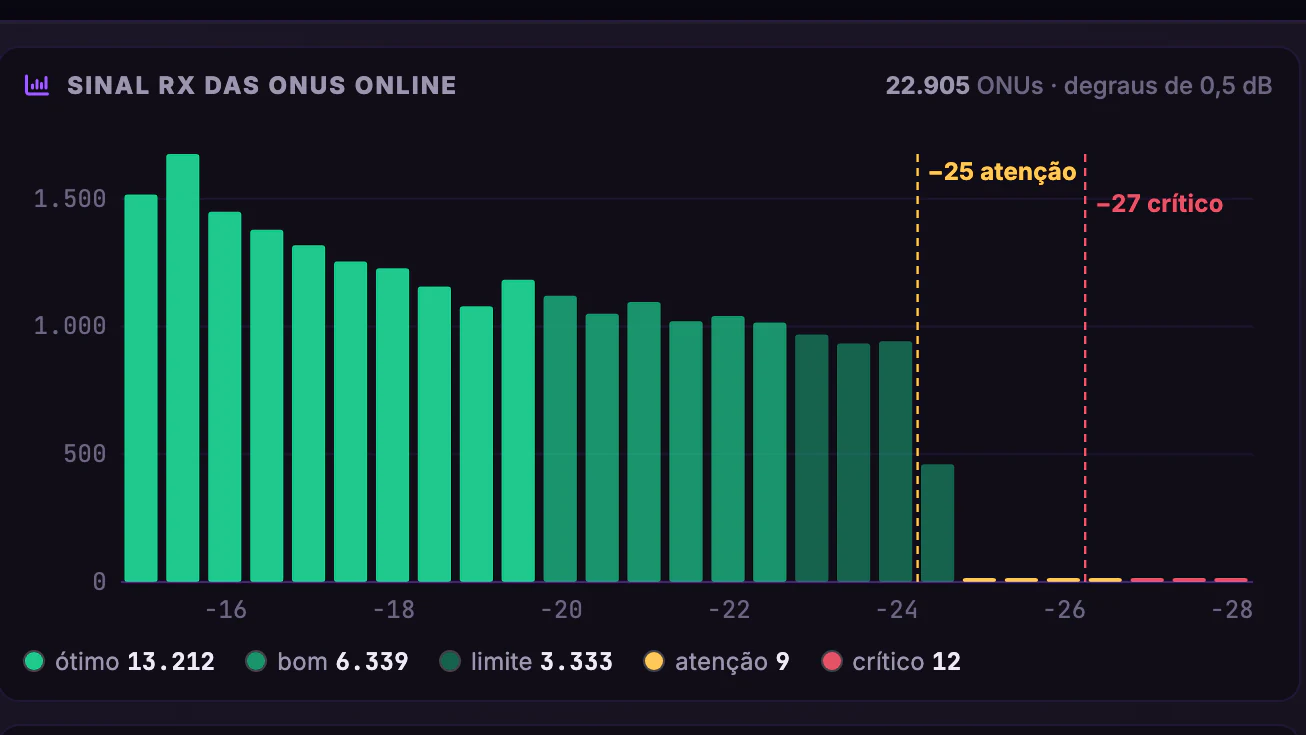This screenshot has height=735, width=1306.
Task: Click the '22.905 ONUs' total count
Action: [x=964, y=86]
